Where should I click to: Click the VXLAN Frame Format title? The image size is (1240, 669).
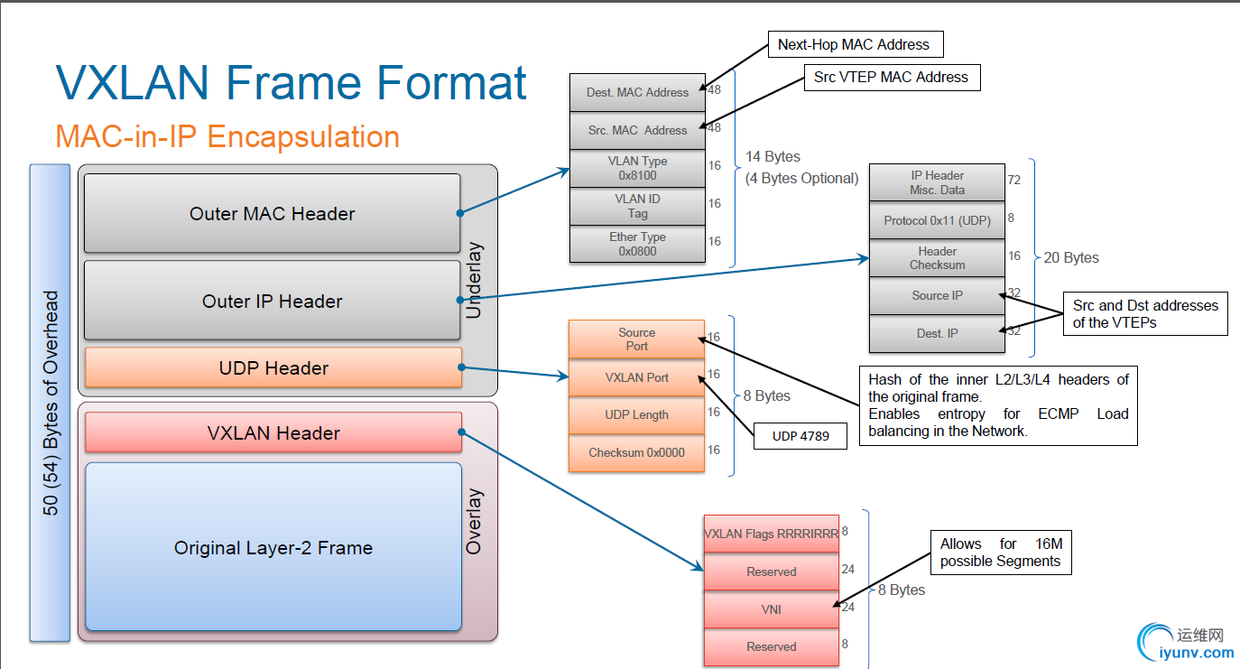click(291, 82)
